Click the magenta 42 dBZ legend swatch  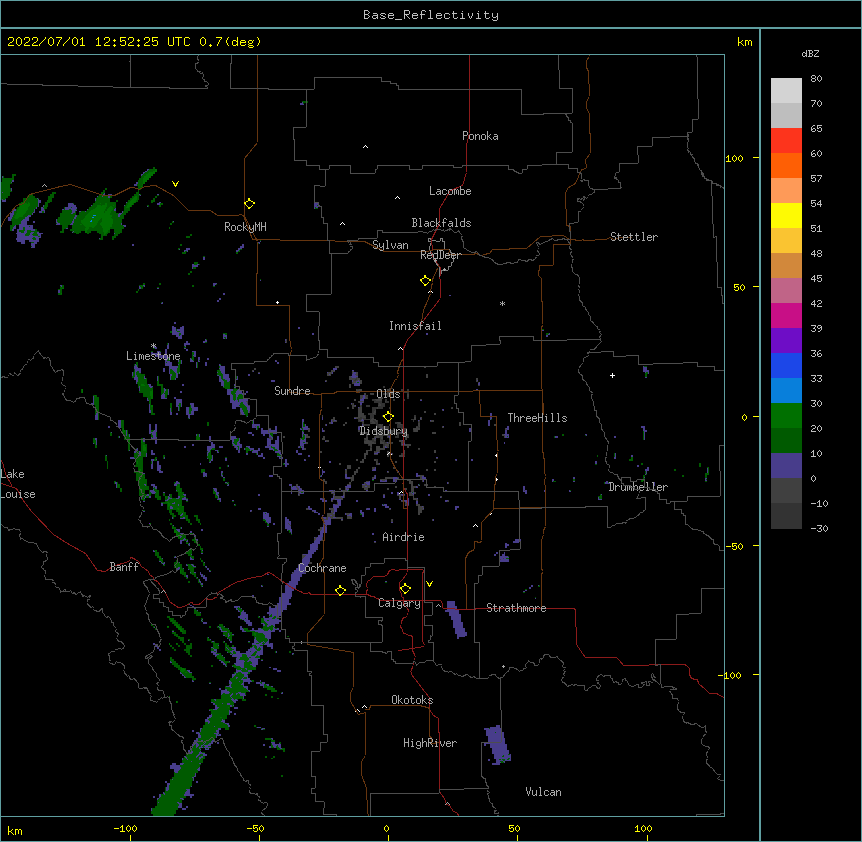[x=786, y=316]
